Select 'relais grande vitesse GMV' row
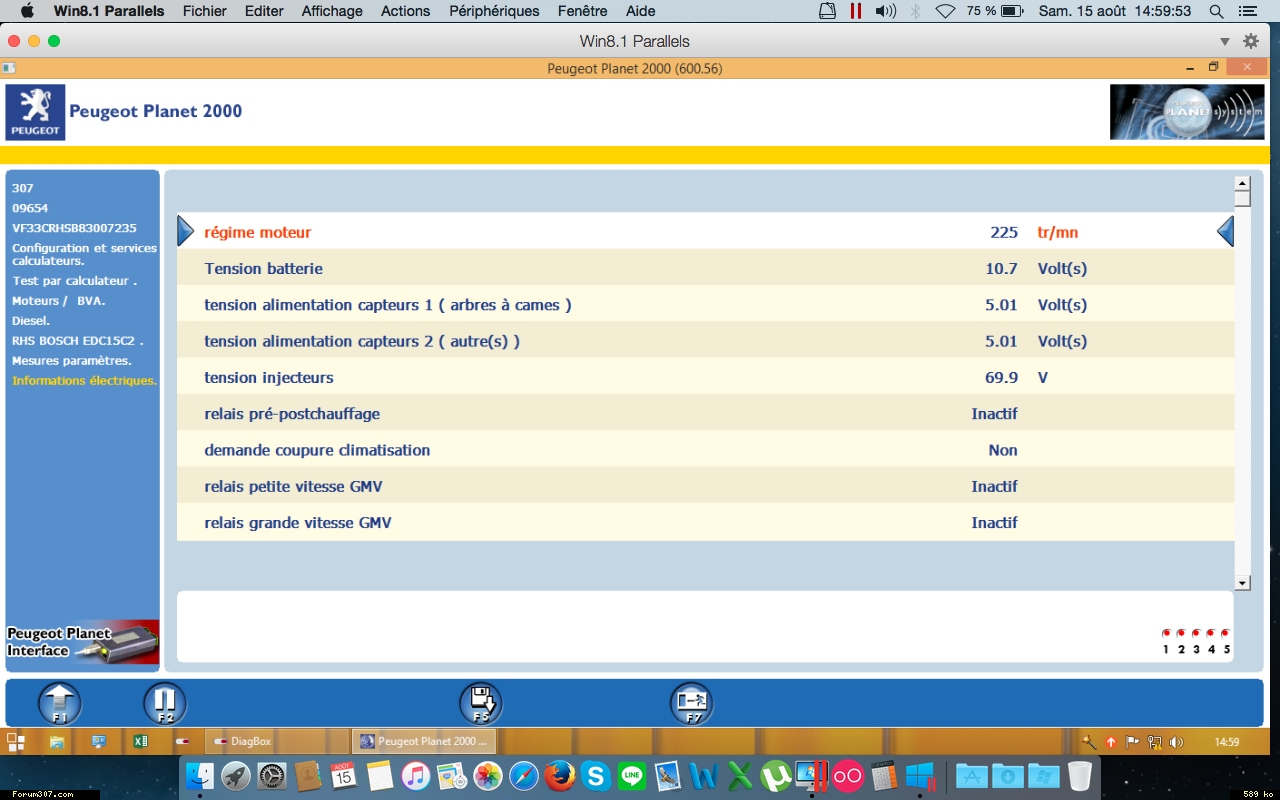 pyautogui.click(x=705, y=522)
